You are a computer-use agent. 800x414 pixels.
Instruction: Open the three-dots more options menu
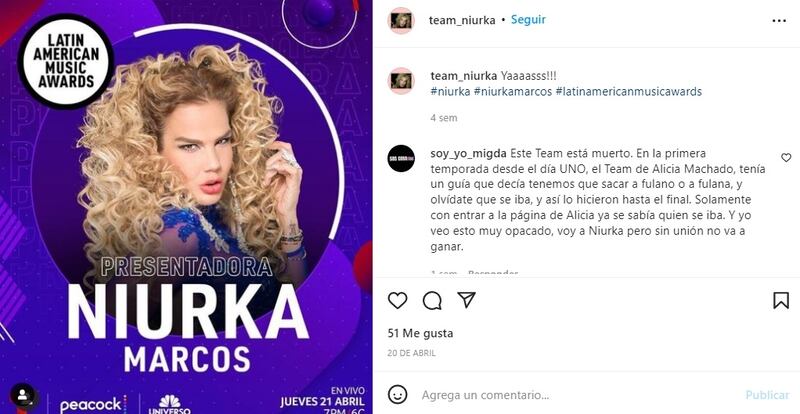coord(779,21)
